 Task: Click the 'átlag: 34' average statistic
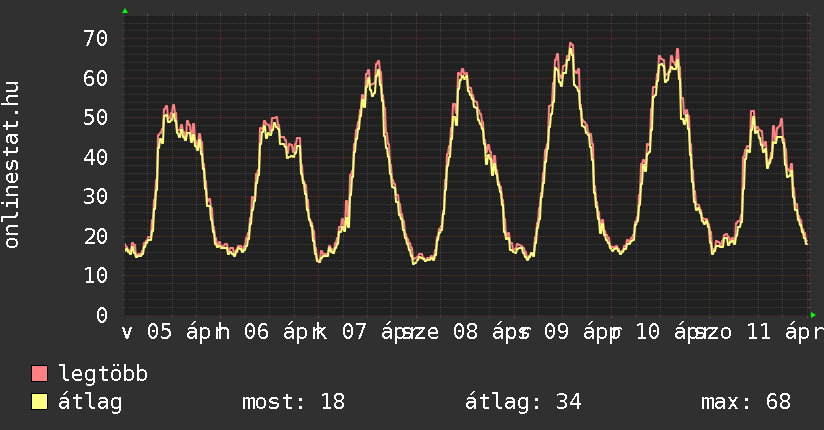point(523,402)
